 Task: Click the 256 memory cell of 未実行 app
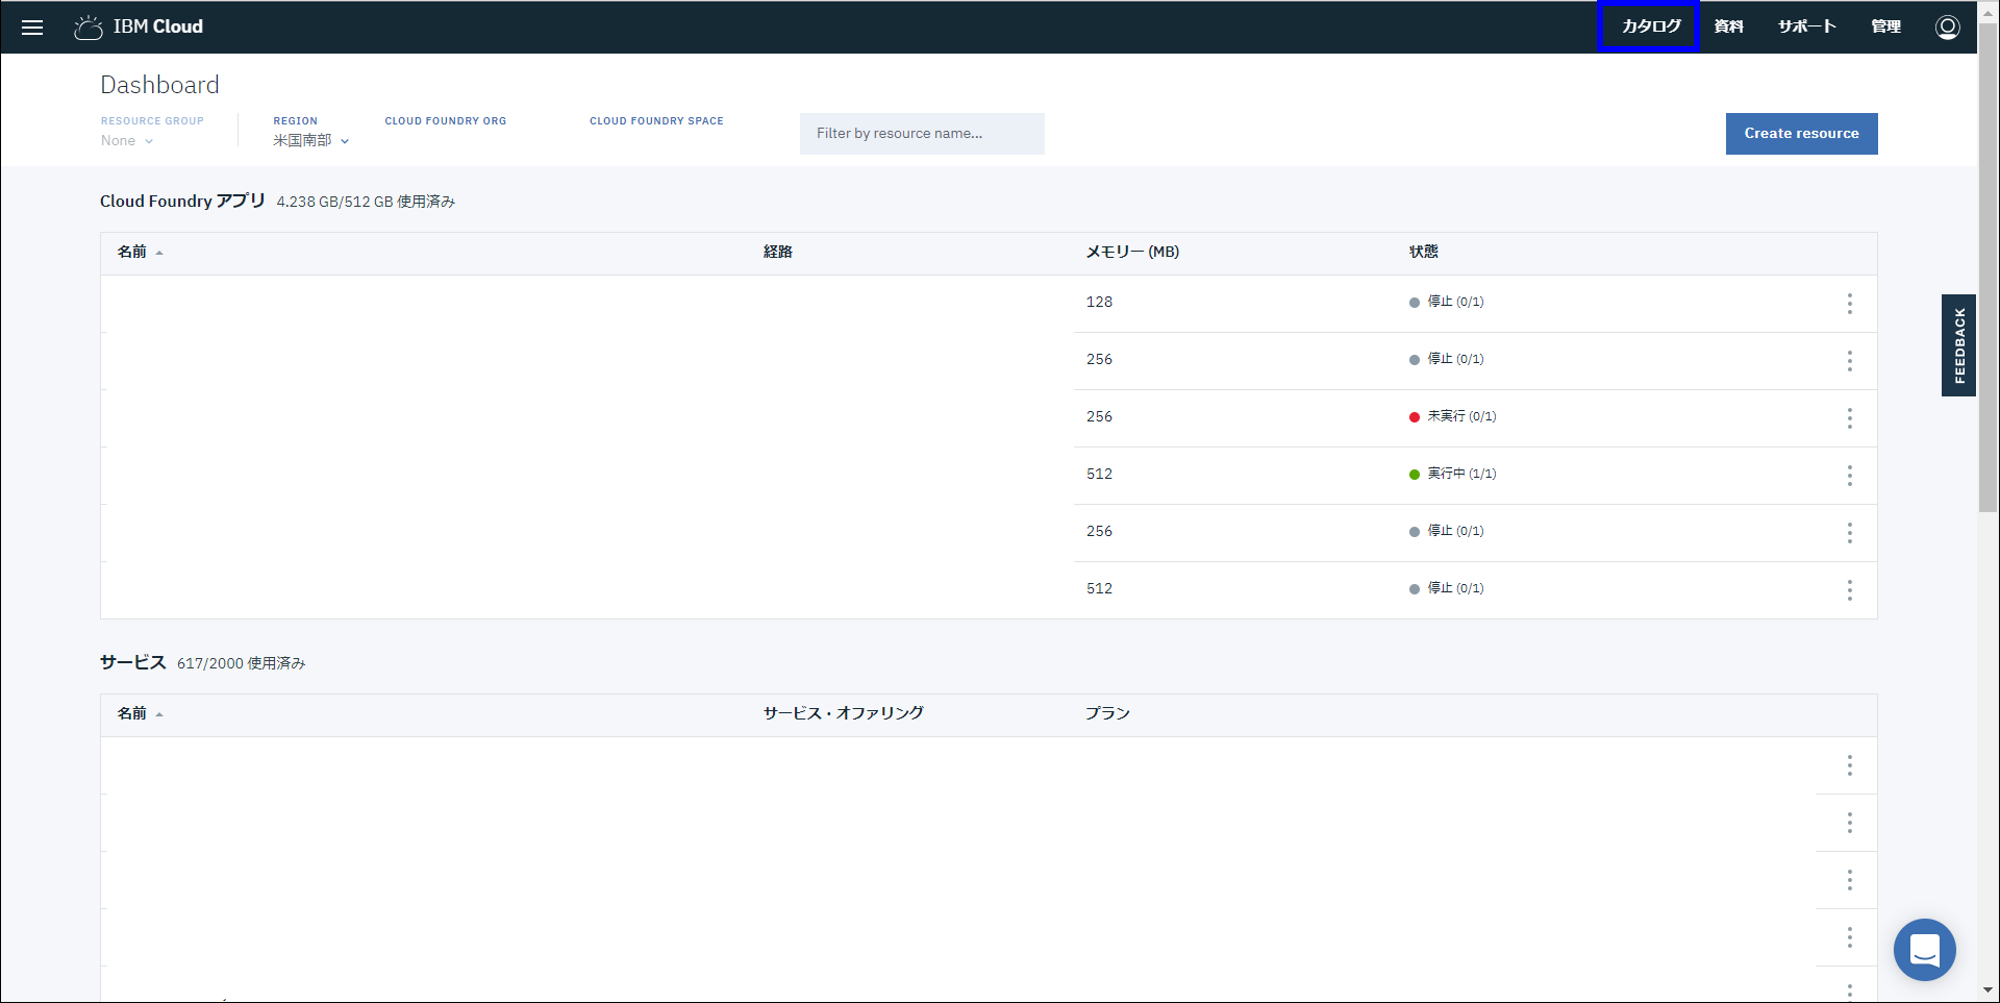tap(1099, 417)
